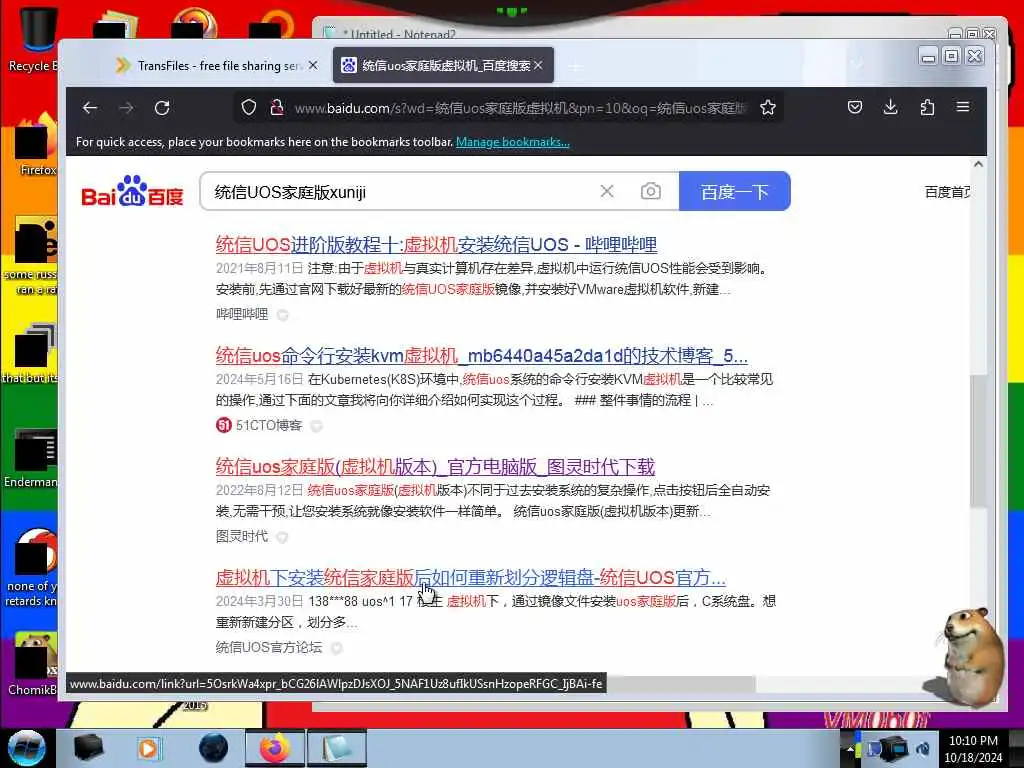Click the 统信UOS官方论坛 source label
The width and height of the screenshot is (1024, 768).
click(269, 647)
